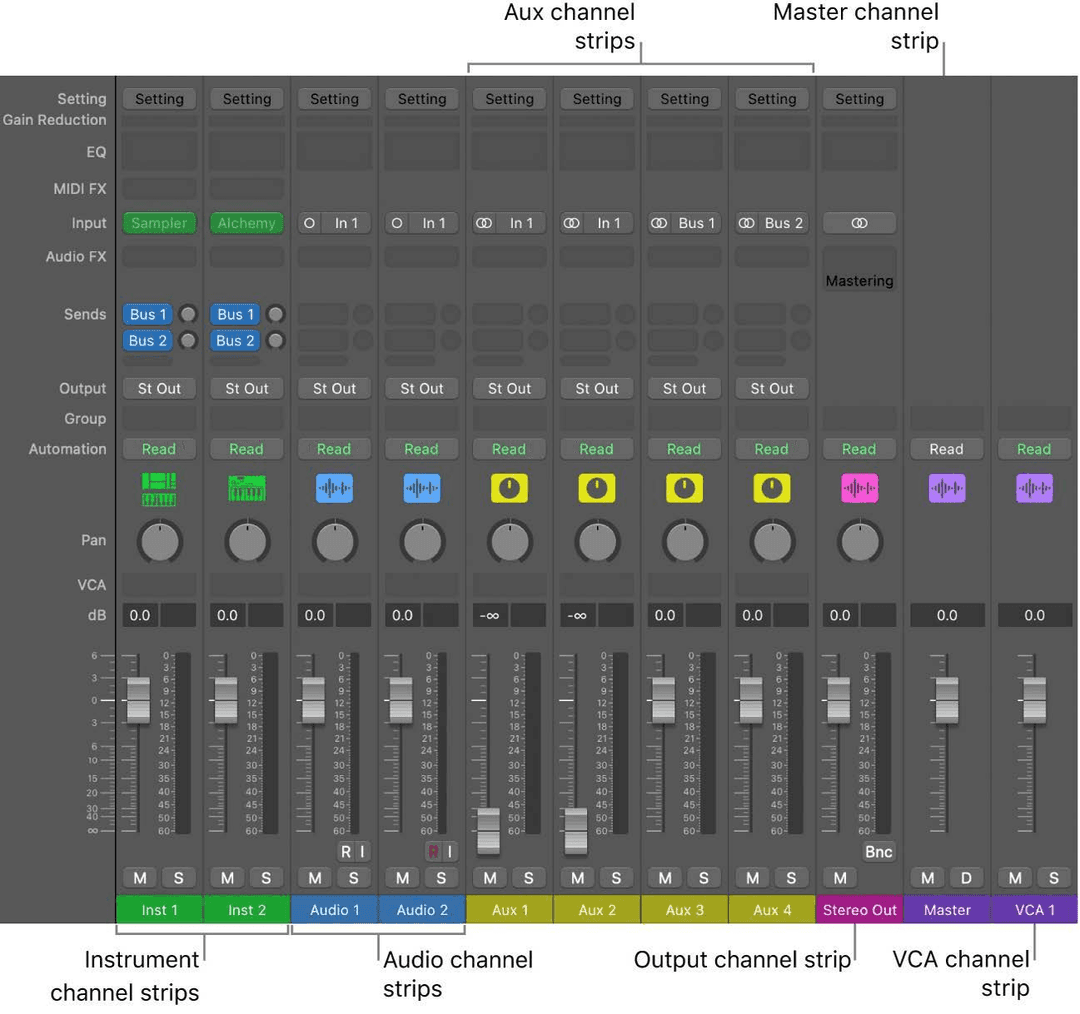
Task: Toggle mono format button on Audio 1 input
Action: coord(309,223)
